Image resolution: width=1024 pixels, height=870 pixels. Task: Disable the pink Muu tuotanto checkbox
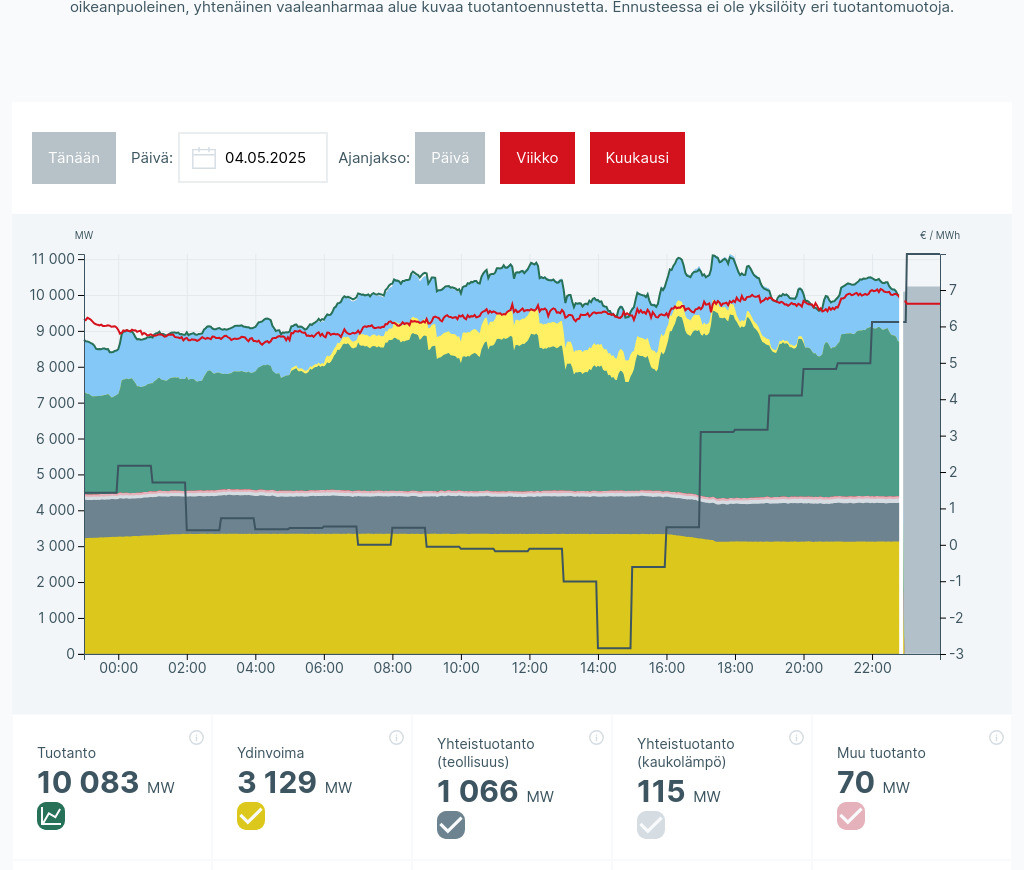[x=851, y=816]
